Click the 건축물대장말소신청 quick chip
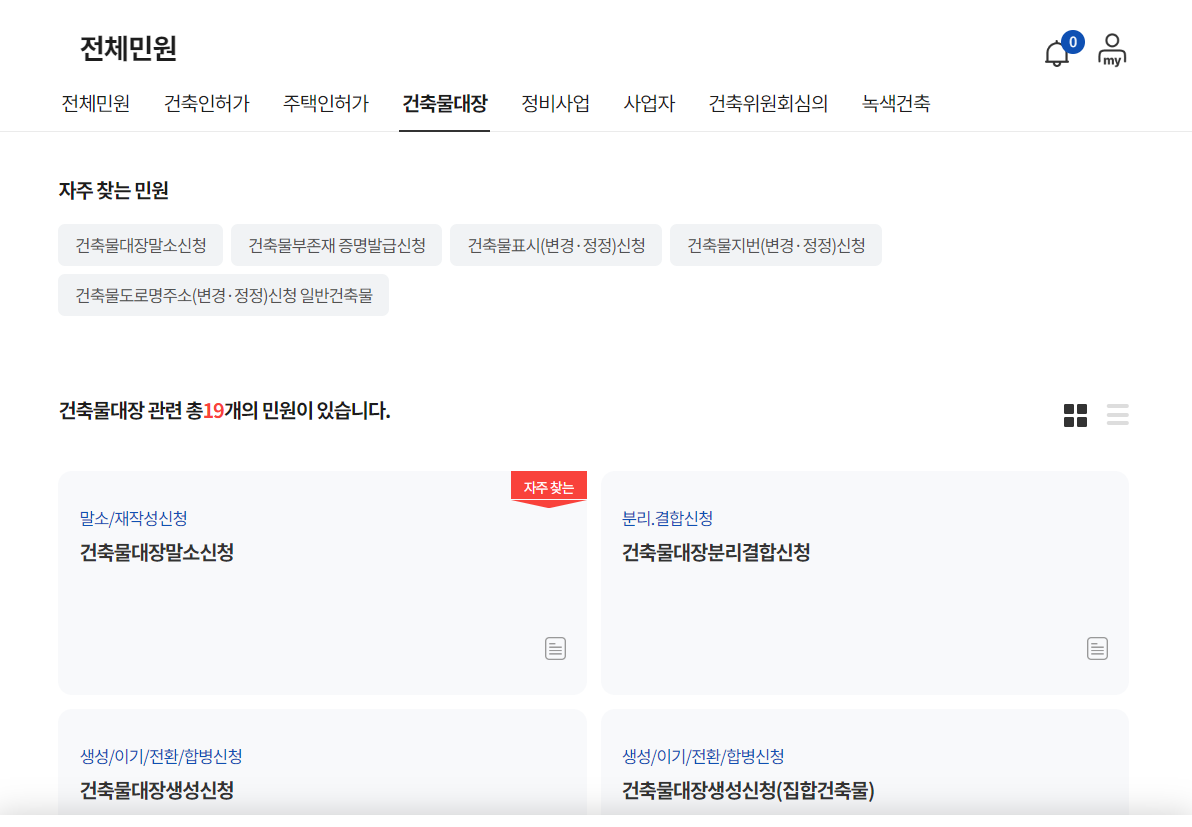This screenshot has width=1192, height=827. click(x=141, y=246)
